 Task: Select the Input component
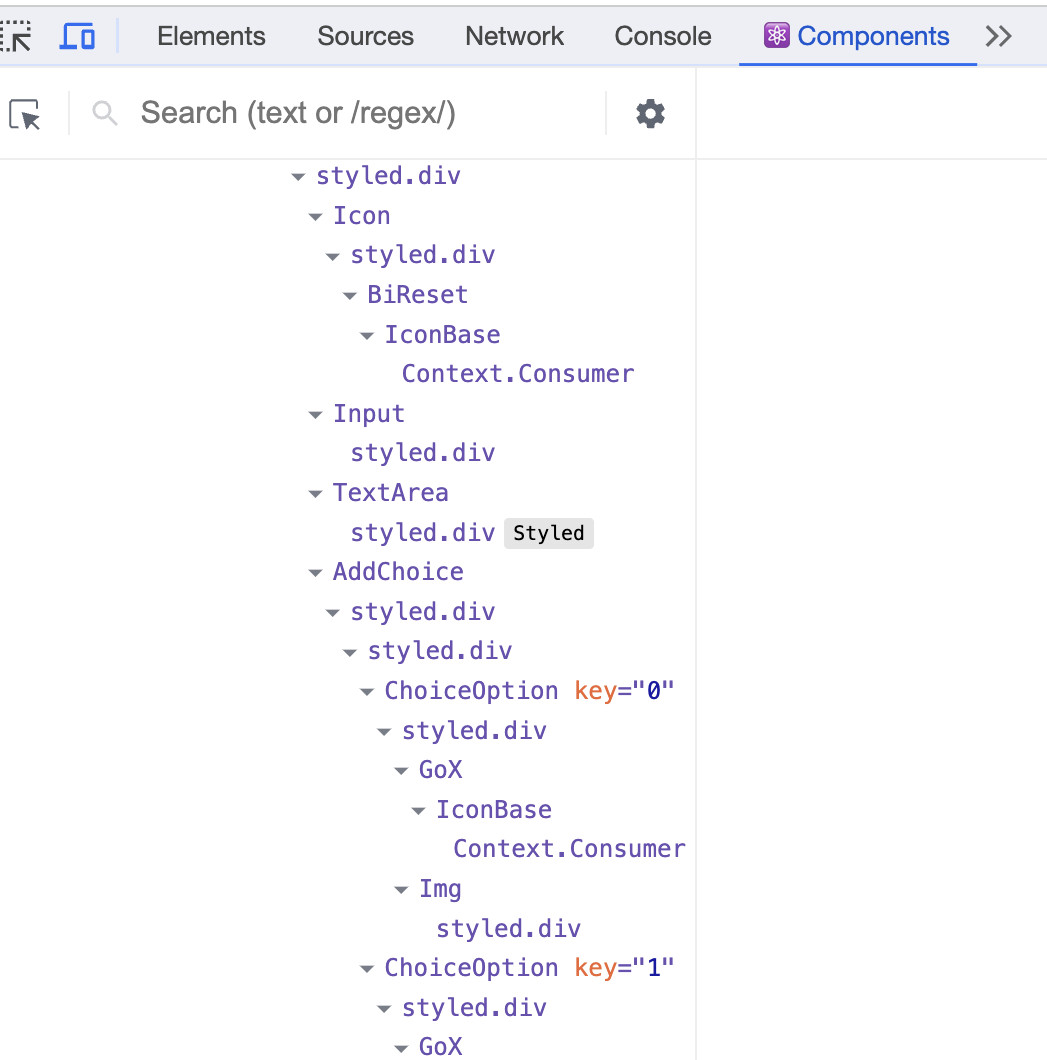coord(368,414)
